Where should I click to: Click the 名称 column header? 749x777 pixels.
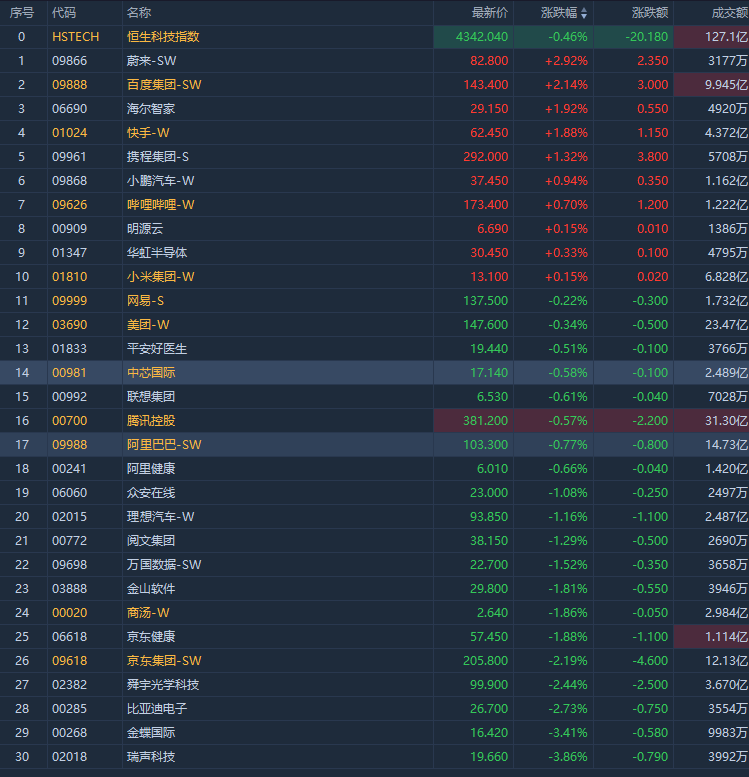(139, 13)
